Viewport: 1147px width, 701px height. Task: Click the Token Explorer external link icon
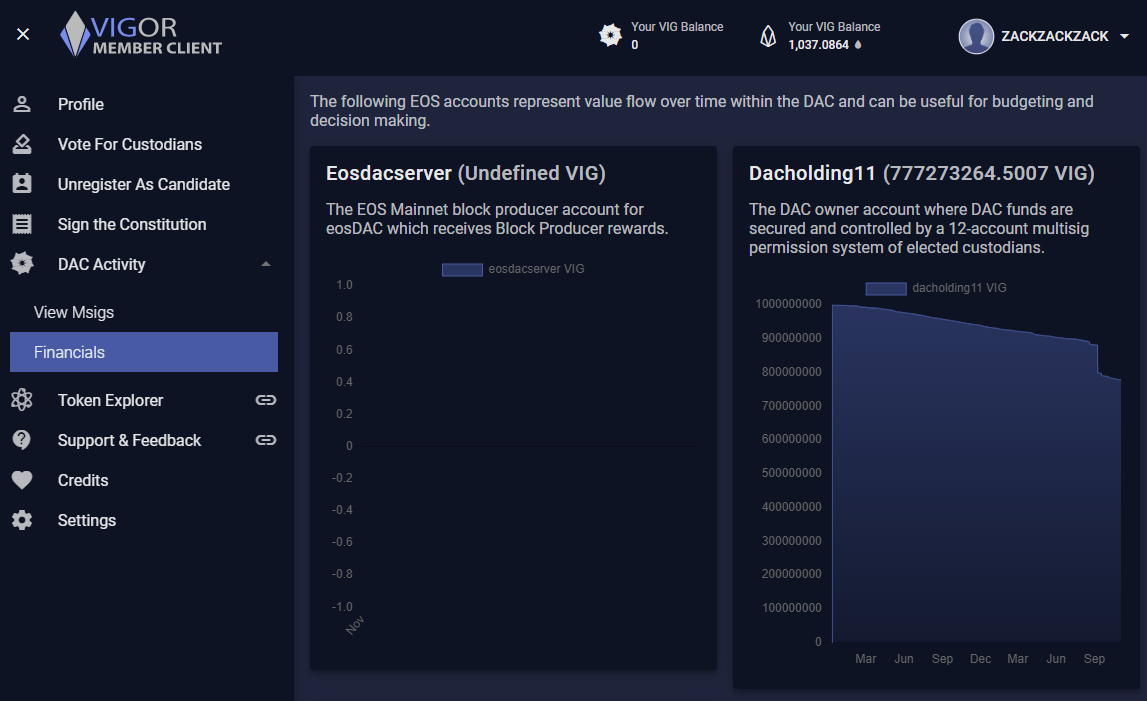[x=265, y=400]
